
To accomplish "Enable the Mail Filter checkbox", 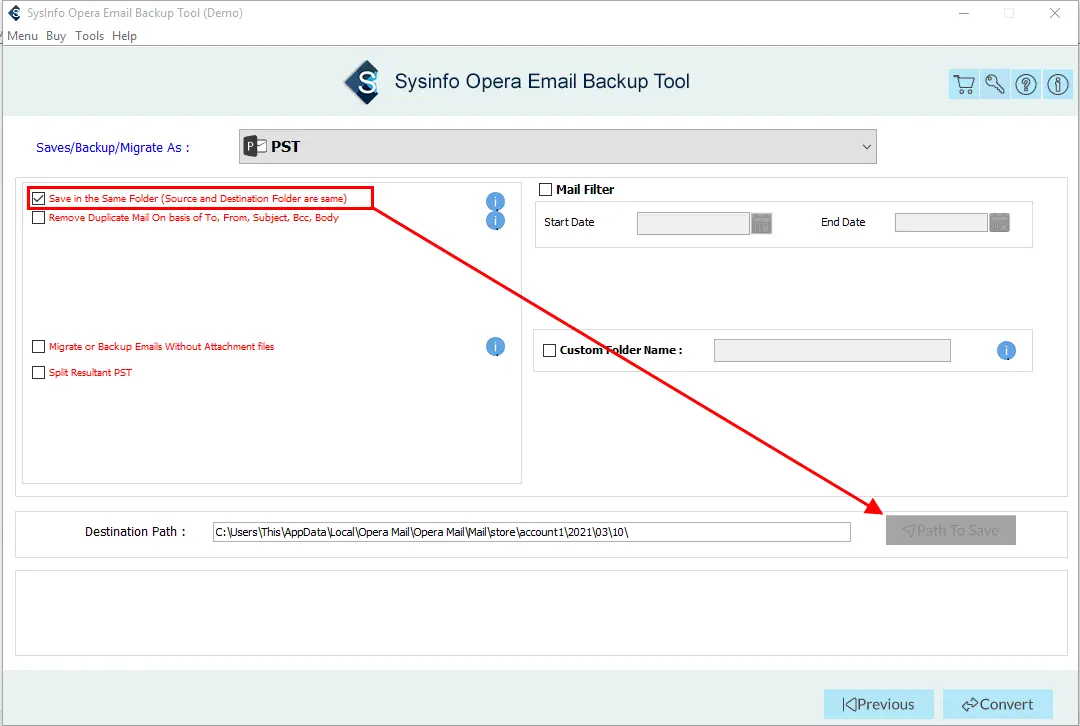I will [x=546, y=189].
